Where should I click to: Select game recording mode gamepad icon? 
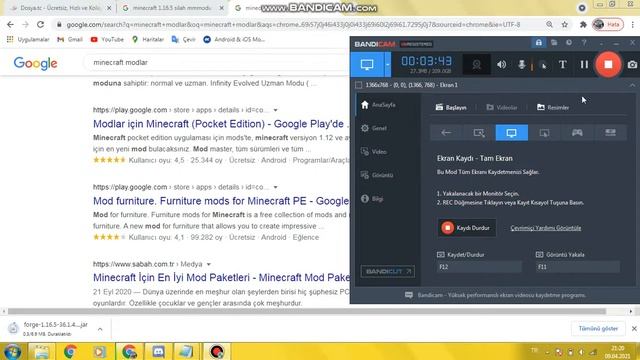(x=577, y=133)
